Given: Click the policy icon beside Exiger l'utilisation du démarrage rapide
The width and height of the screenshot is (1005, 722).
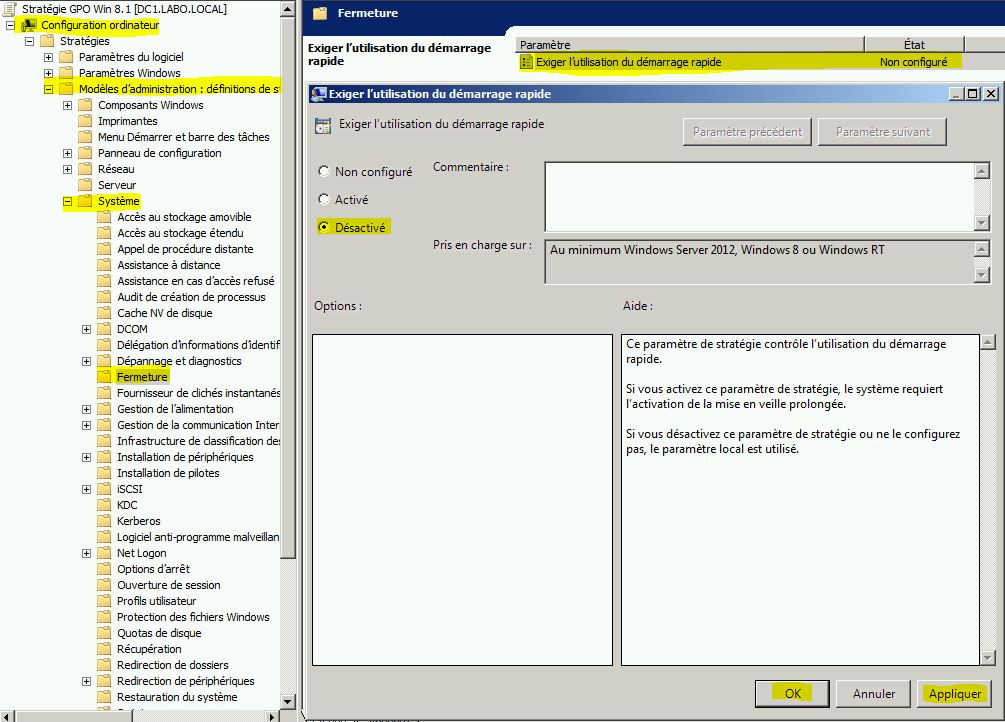Looking at the screenshot, I should (x=525, y=62).
